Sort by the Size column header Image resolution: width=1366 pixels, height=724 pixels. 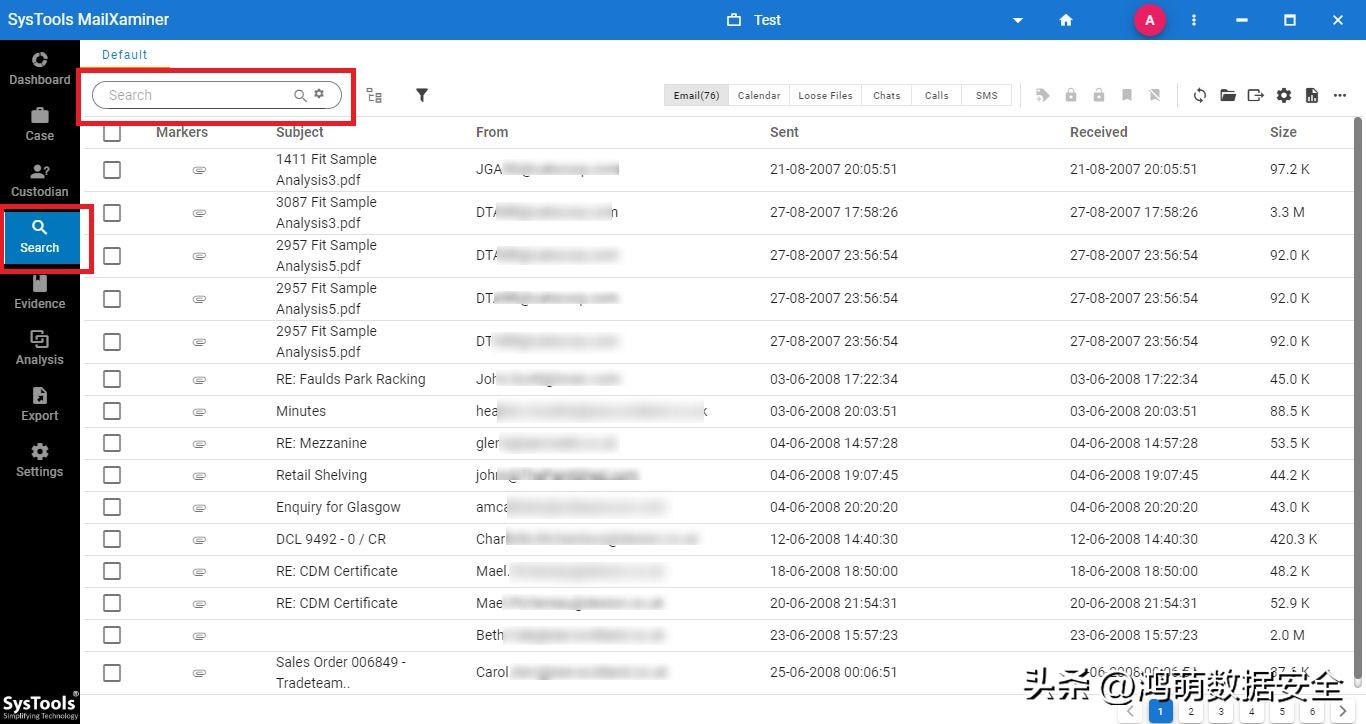1283,132
